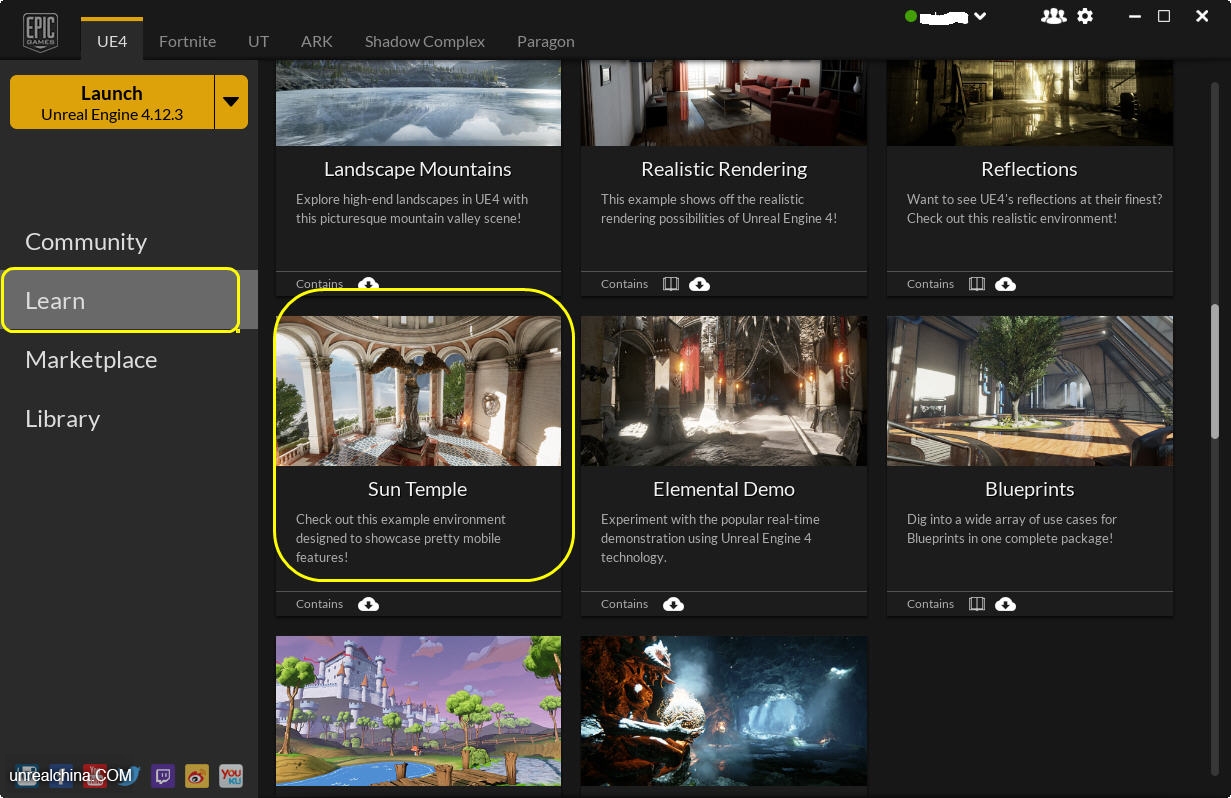The width and height of the screenshot is (1231, 798).
Task: Go to the Marketplace section
Action: point(91,360)
